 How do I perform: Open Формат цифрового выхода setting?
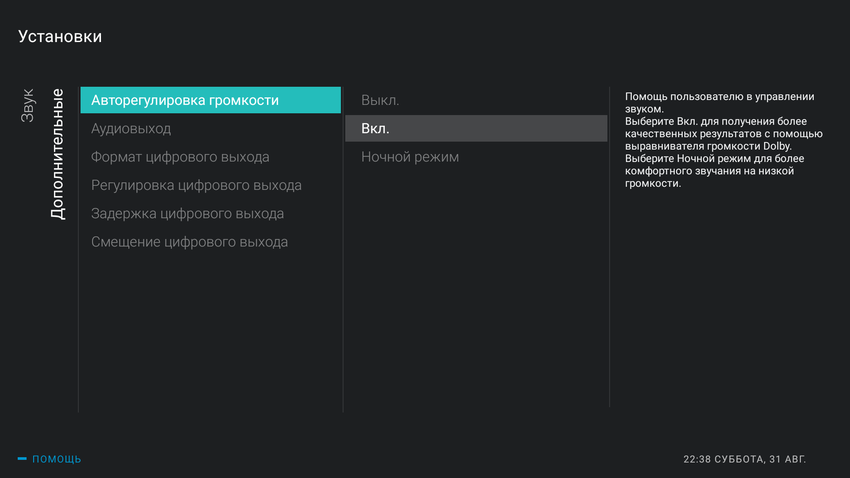tap(180, 157)
